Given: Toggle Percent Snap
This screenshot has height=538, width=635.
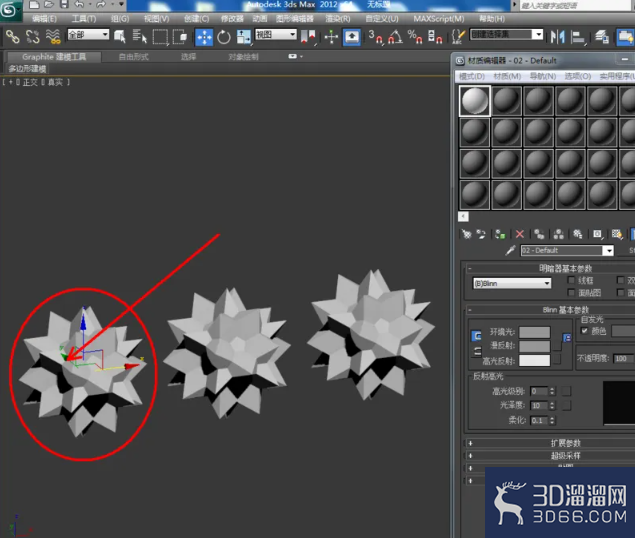Looking at the screenshot, I should click(415, 37).
